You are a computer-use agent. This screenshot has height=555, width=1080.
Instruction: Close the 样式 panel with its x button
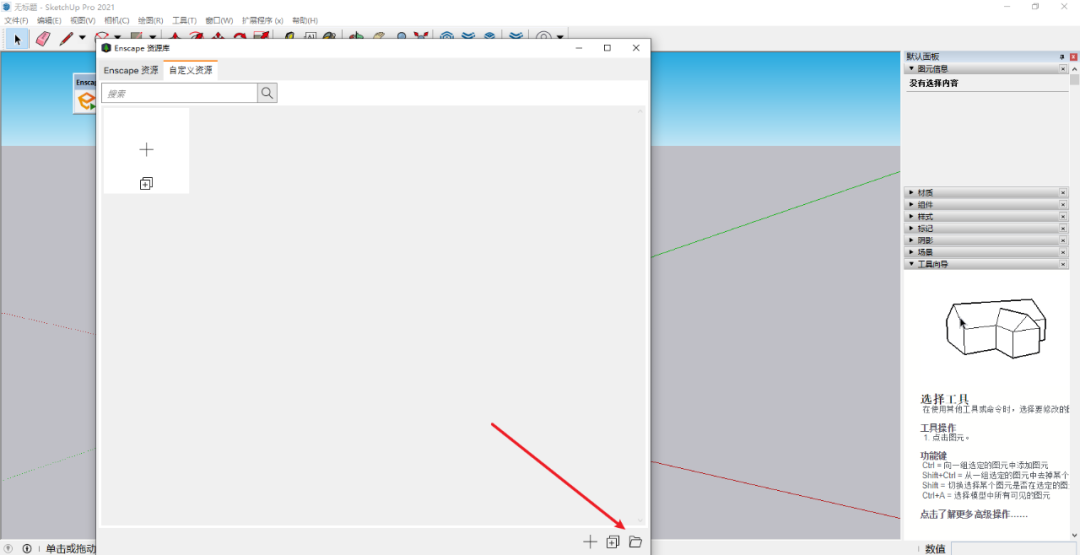[x=1062, y=216]
